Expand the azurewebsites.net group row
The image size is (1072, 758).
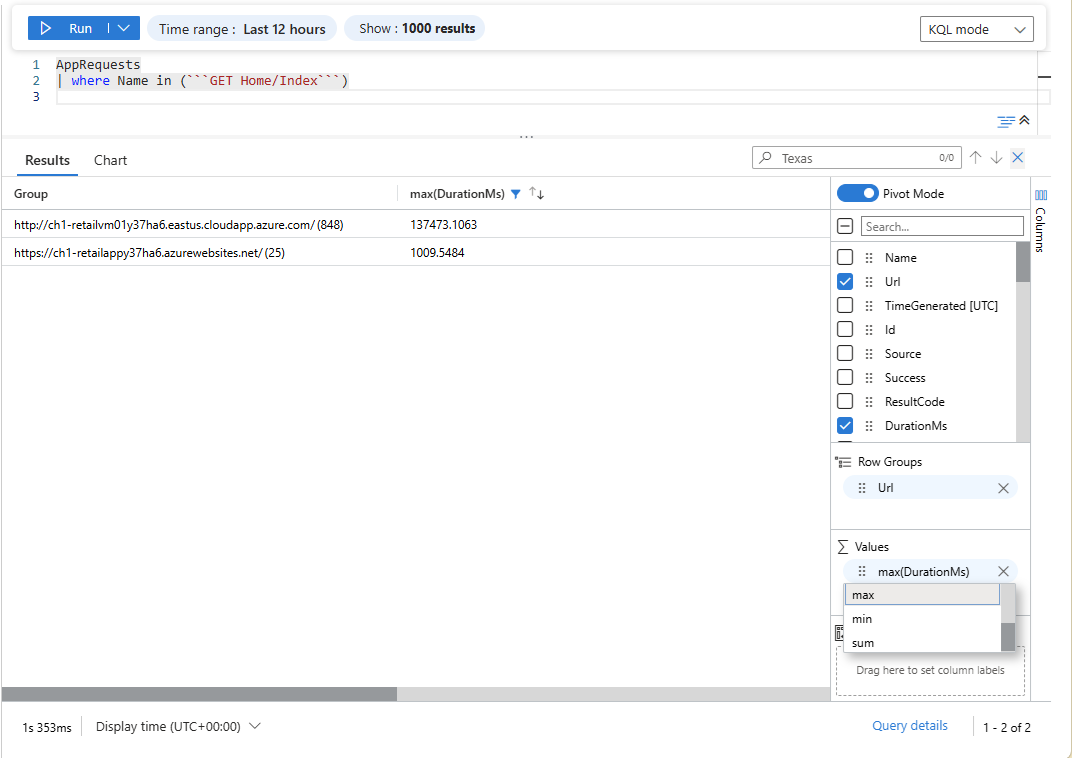pos(149,252)
